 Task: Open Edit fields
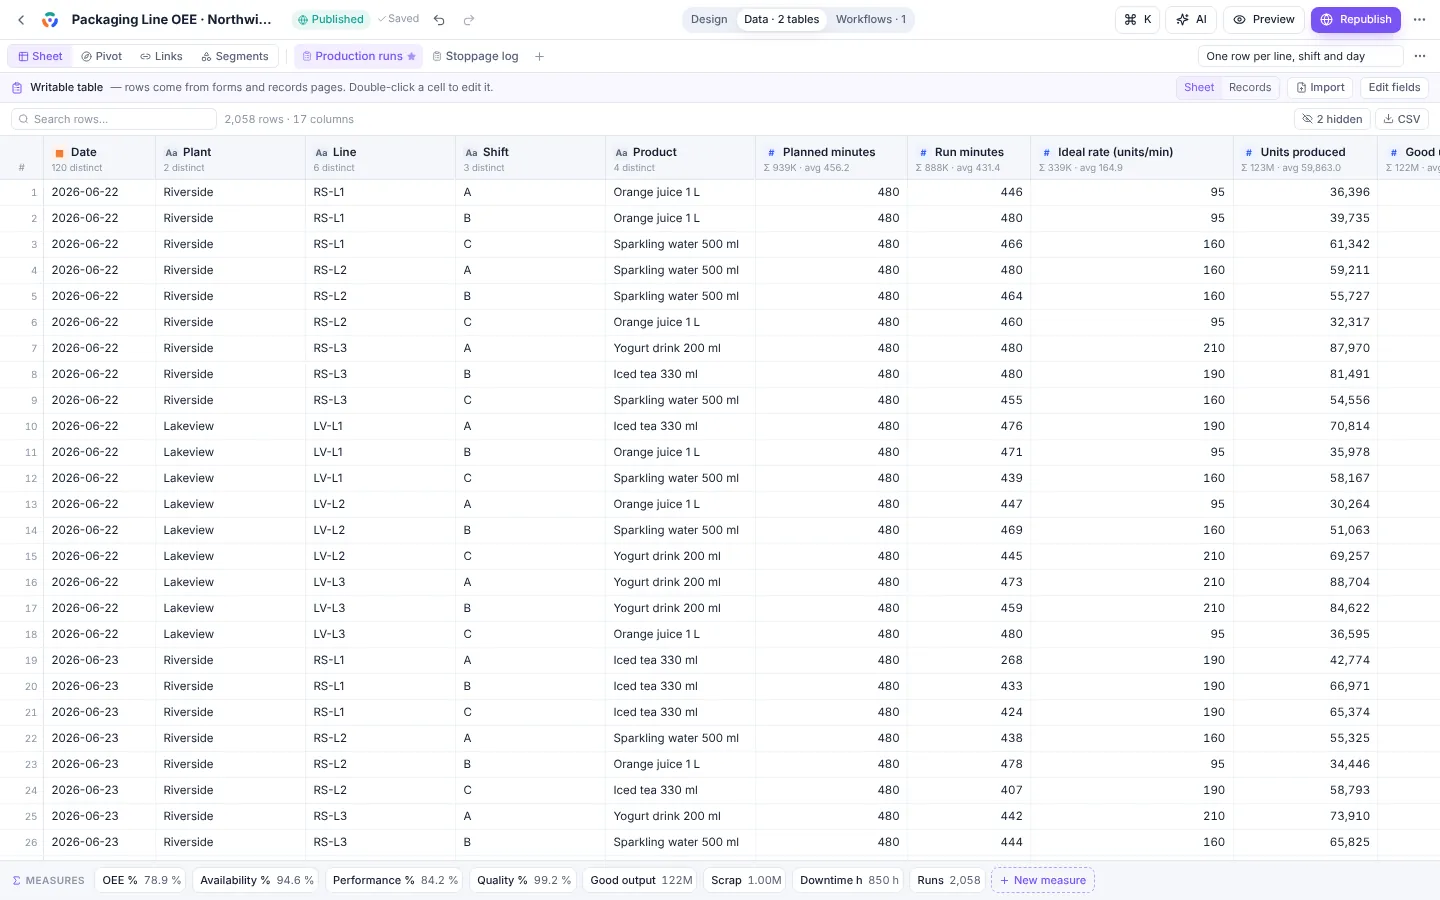tap(1394, 87)
